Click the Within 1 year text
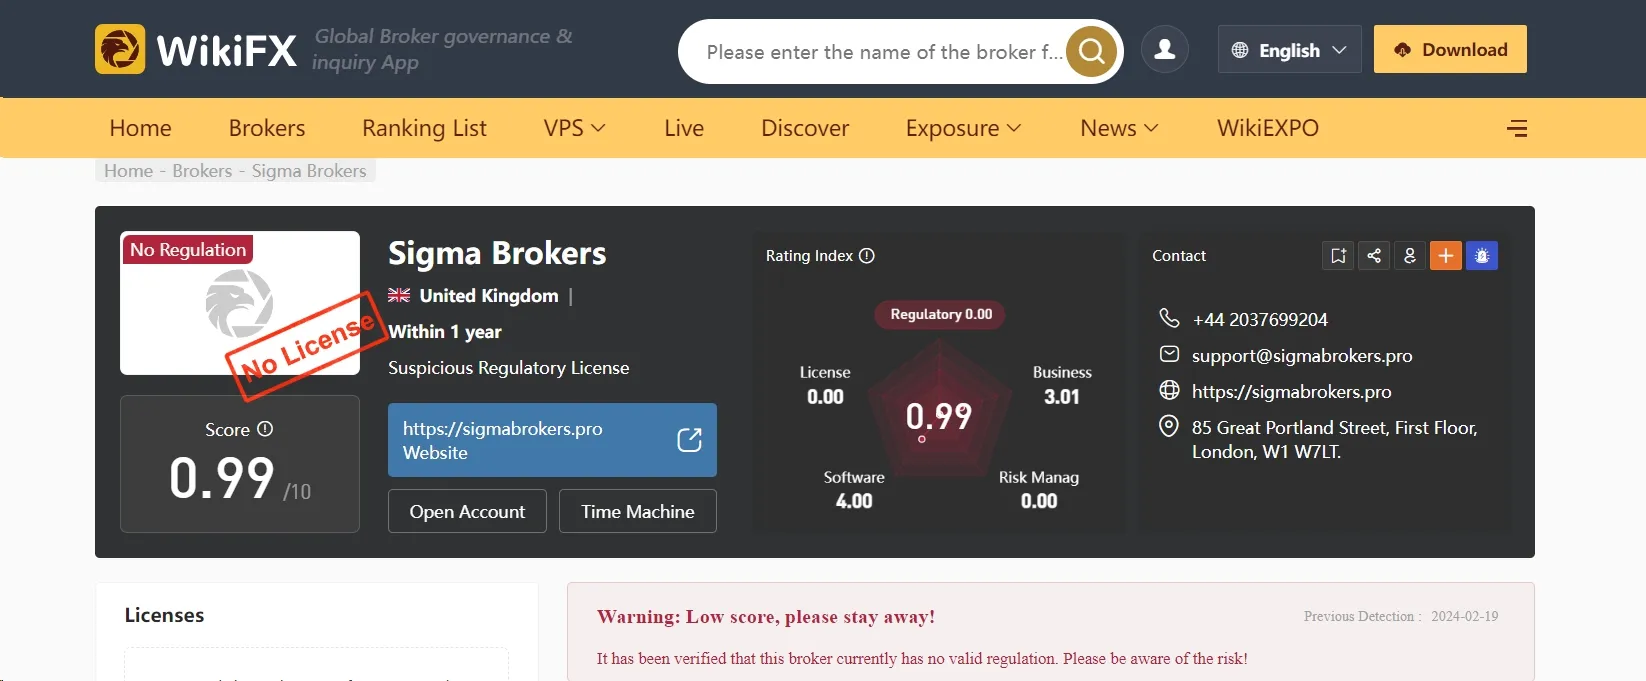This screenshot has height=681, width=1646. [x=445, y=332]
